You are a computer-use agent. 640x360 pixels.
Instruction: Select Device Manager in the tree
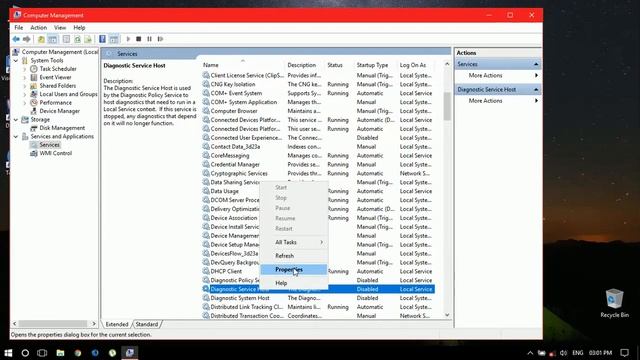click(60, 111)
